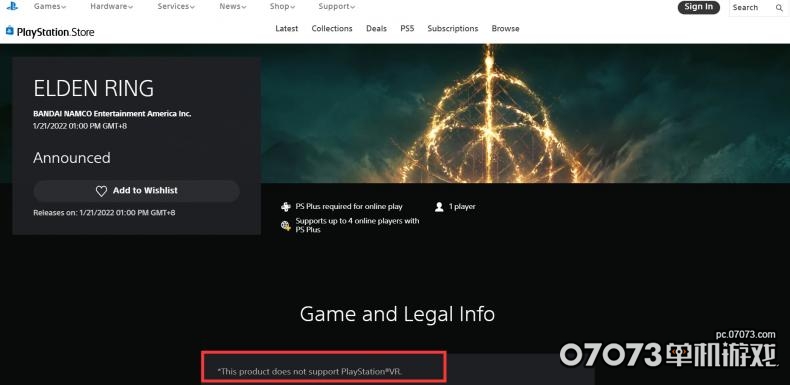Click the PlayStation logo icon in top bar
This screenshot has height=385, width=790.
pos(12,6)
